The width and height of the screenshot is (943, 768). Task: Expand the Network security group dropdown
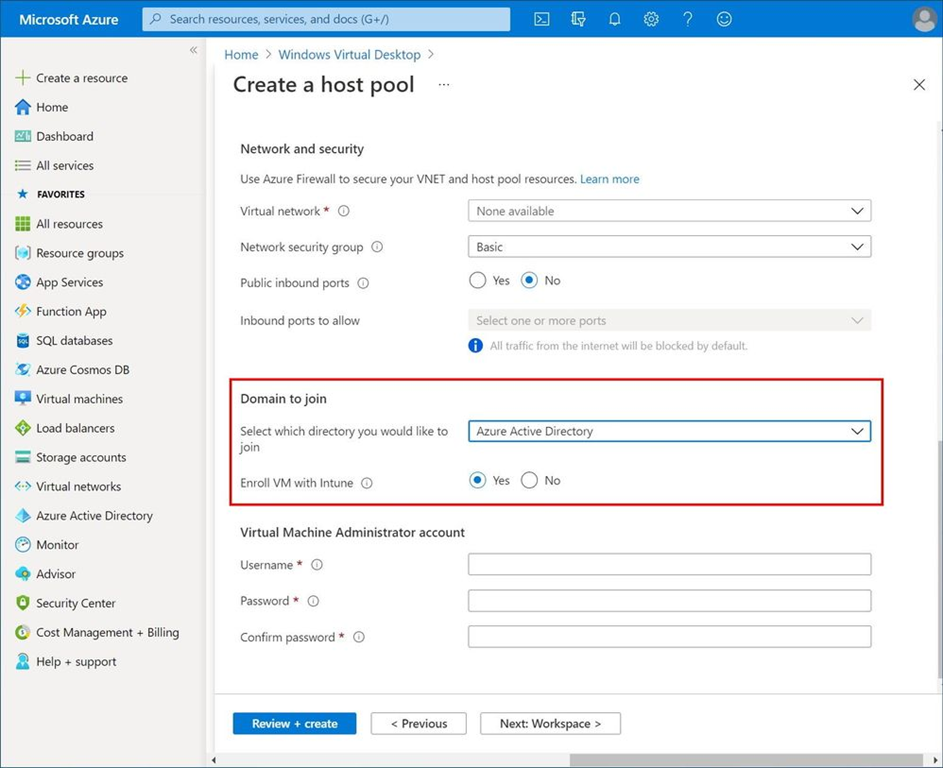click(669, 247)
